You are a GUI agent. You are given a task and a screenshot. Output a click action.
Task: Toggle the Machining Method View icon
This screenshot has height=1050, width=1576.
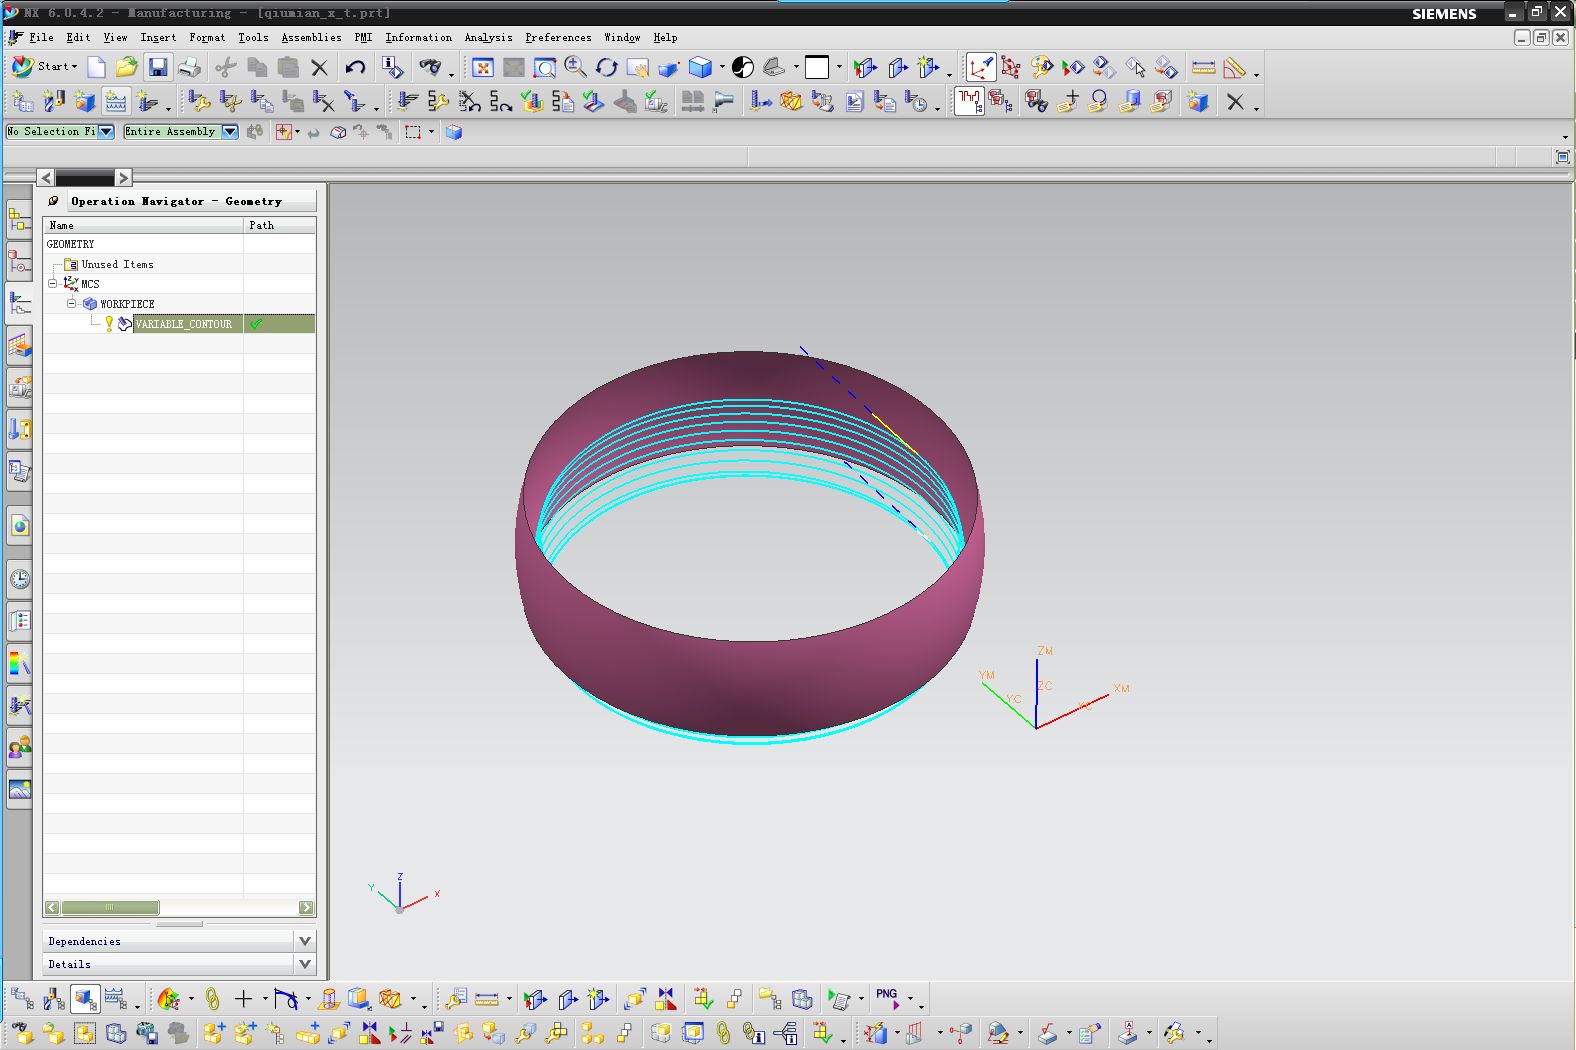click(116, 998)
